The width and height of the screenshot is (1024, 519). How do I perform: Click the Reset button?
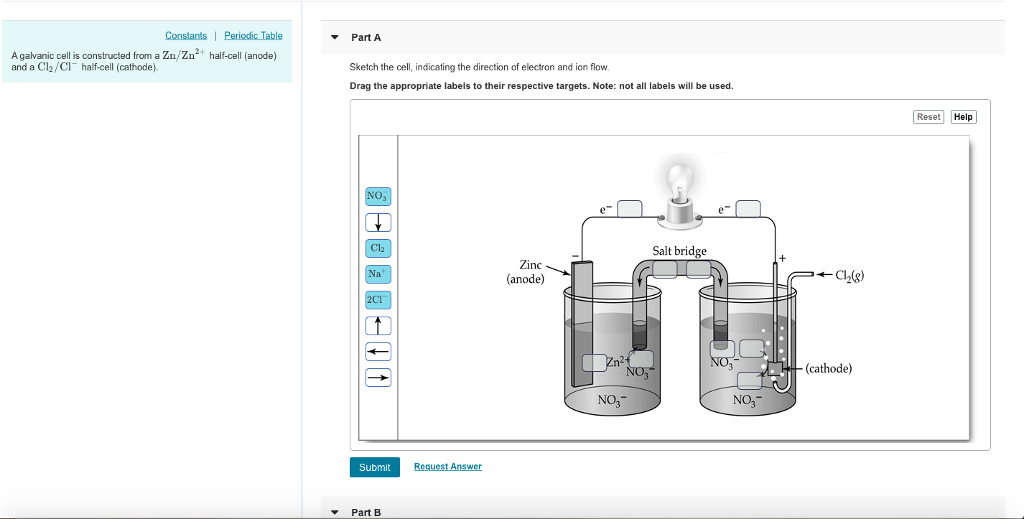pyautogui.click(x=928, y=117)
